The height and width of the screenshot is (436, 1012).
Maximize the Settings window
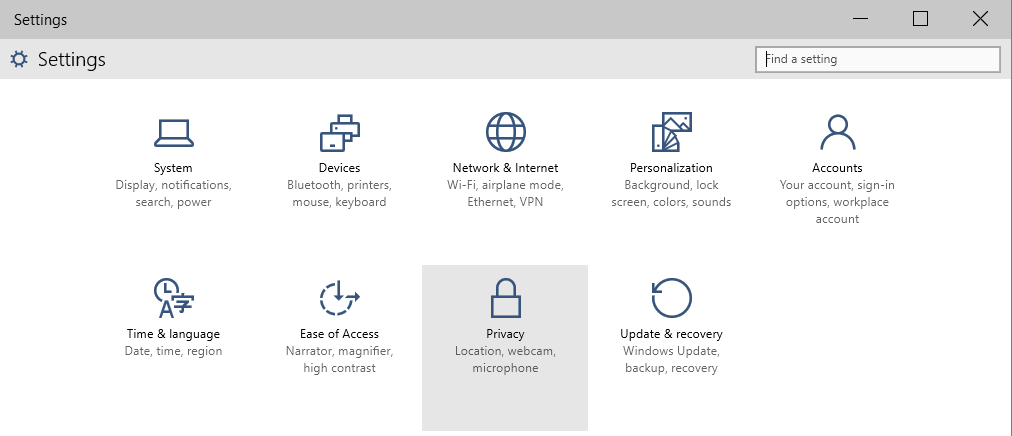920,19
